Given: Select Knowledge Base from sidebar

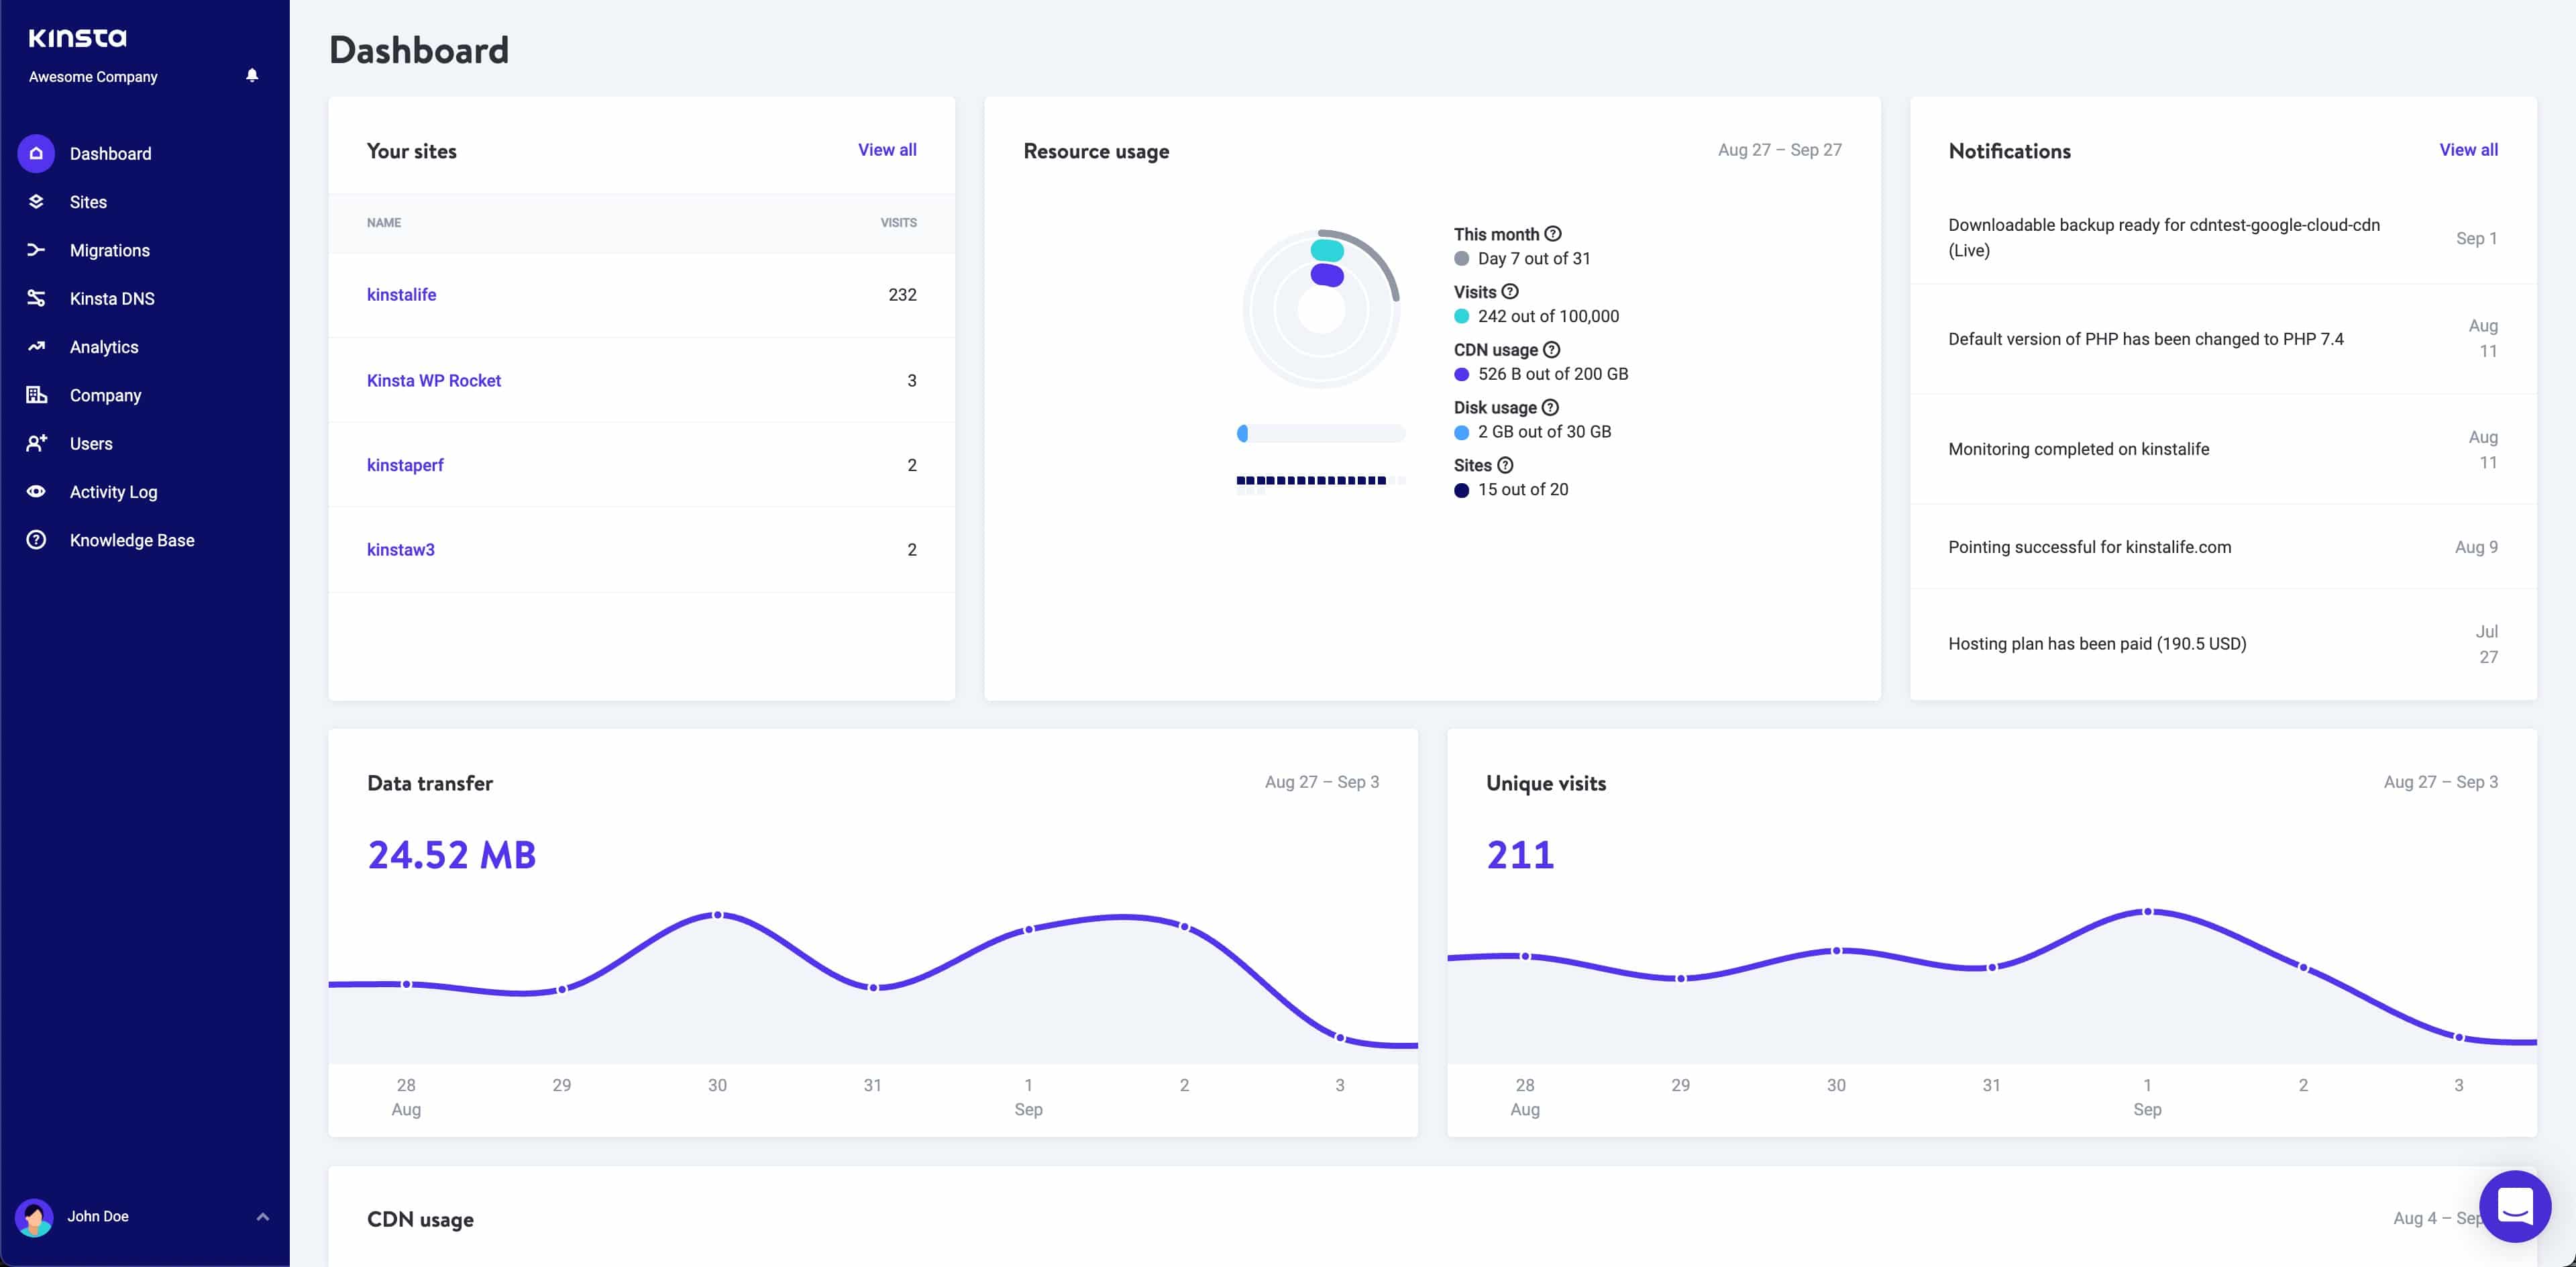Looking at the screenshot, I should [x=131, y=539].
